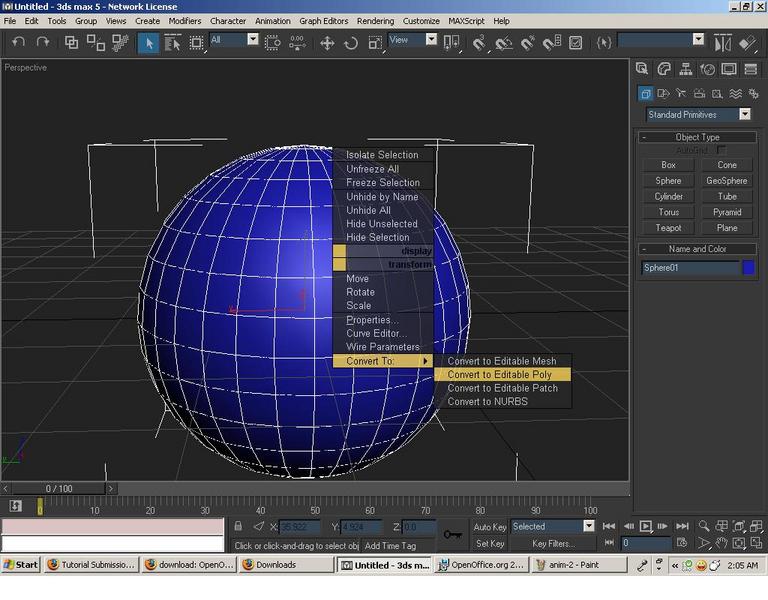Click the Sphere01 name field
768x600 pixels.
[x=691, y=268]
